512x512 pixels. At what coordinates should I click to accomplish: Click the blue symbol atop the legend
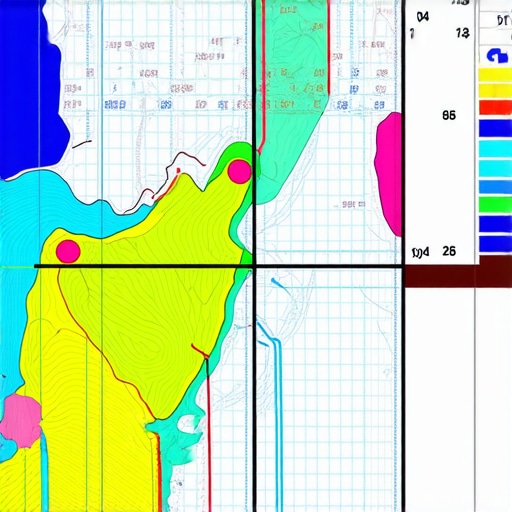coord(497,56)
